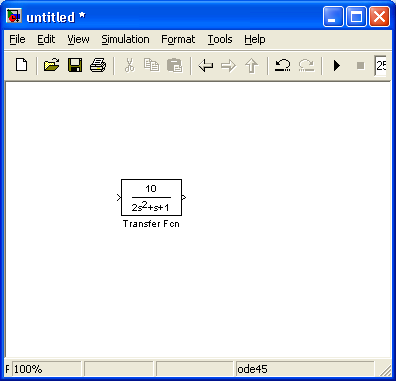
Task: Copy selection with the Copy icon
Action: pos(151,65)
